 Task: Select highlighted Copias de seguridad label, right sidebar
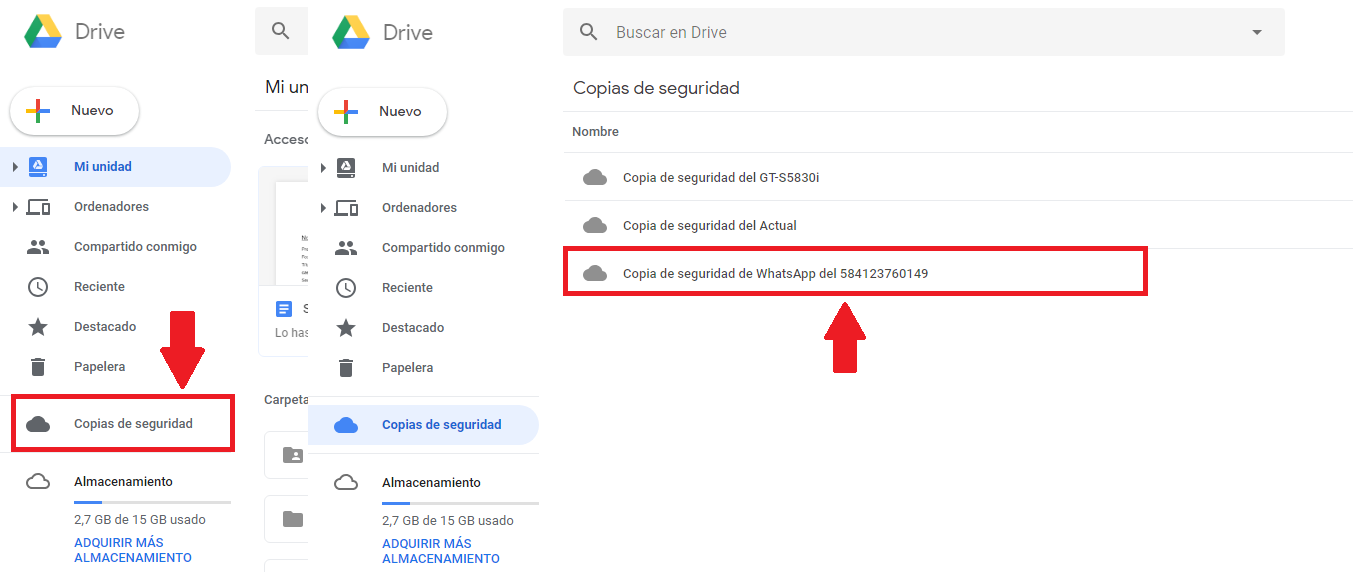(x=441, y=425)
